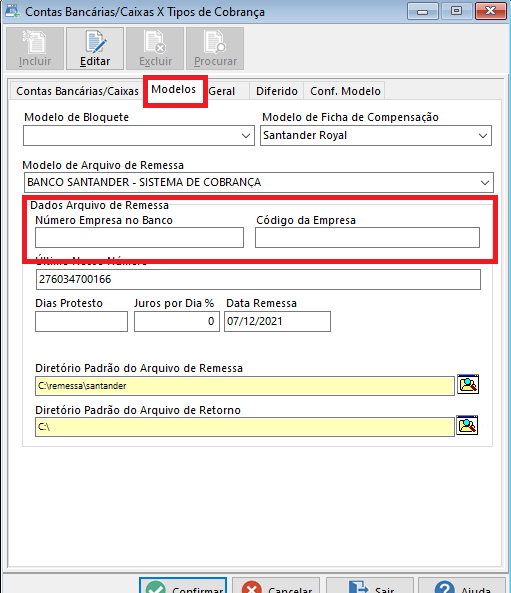This screenshot has height=593, width=511.
Task: Open the Geral tab
Action: click(222, 91)
